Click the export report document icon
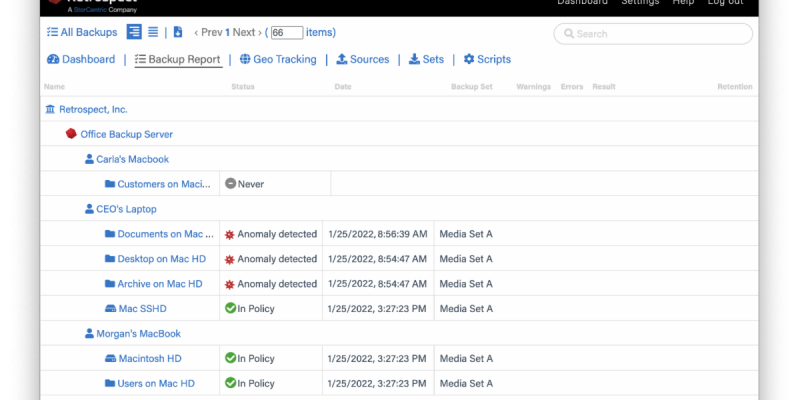The width and height of the screenshot is (800, 400). click(x=178, y=32)
